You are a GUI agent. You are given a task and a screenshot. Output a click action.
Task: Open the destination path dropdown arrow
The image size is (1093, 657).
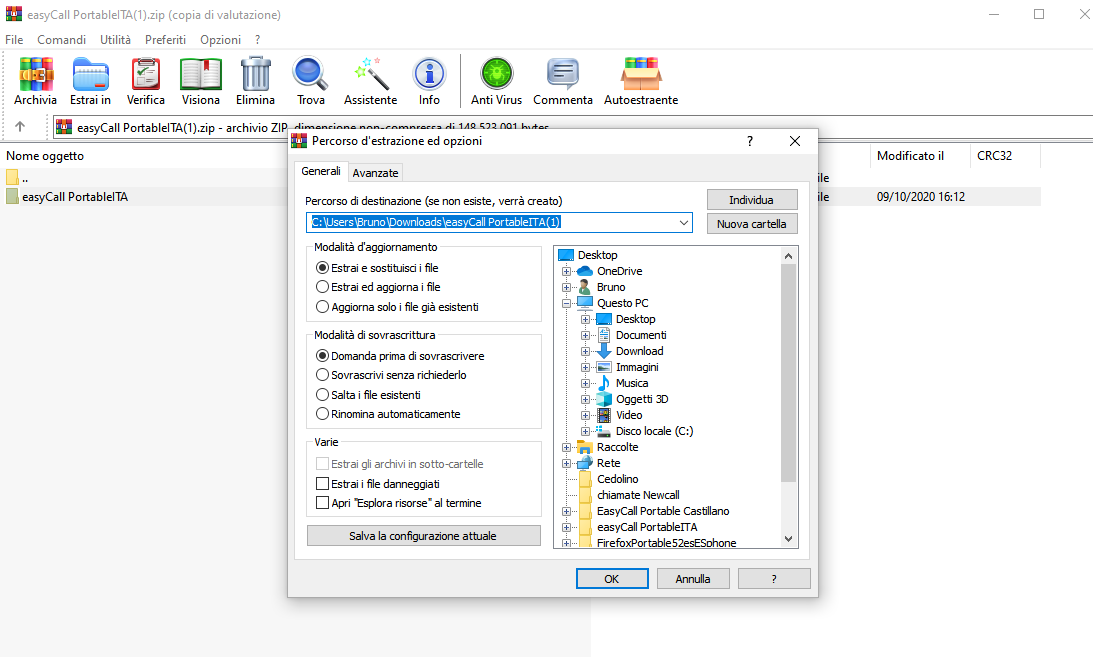tap(684, 223)
